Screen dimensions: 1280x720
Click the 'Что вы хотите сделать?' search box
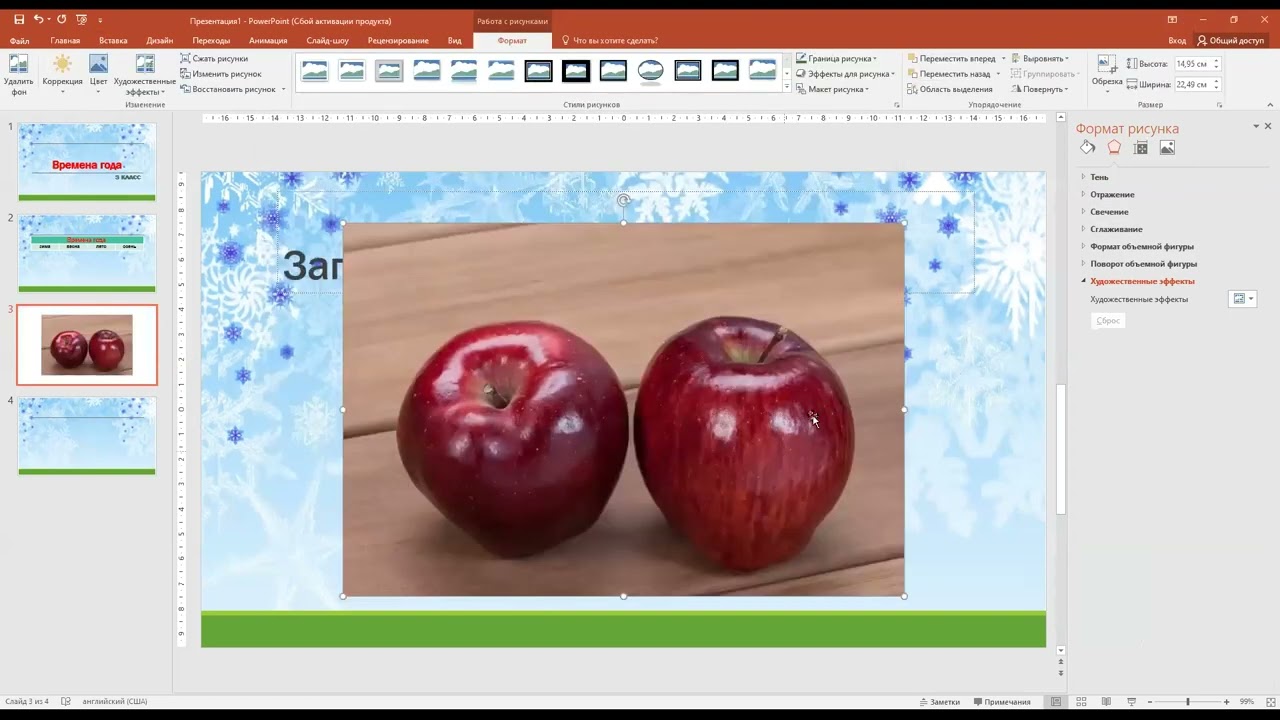point(609,41)
